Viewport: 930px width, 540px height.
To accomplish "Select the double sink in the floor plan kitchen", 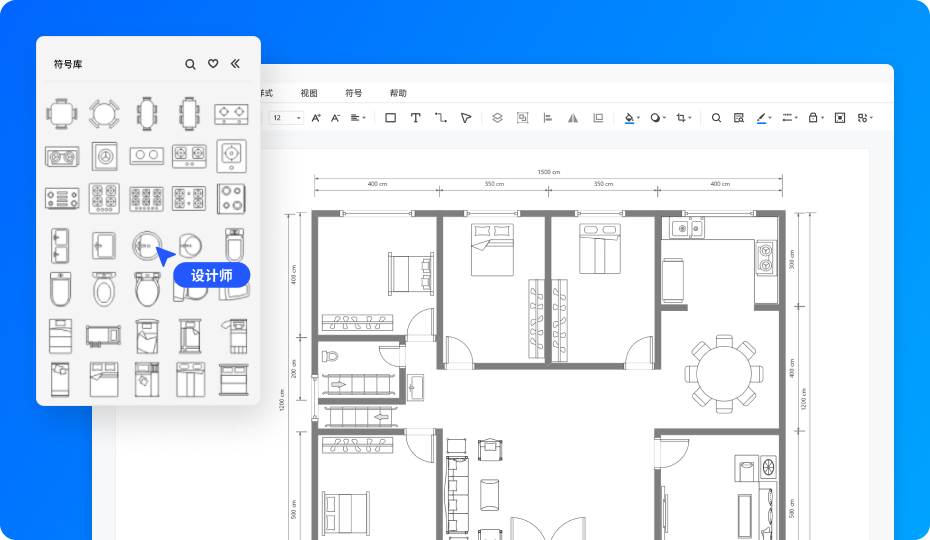I will pos(687,228).
